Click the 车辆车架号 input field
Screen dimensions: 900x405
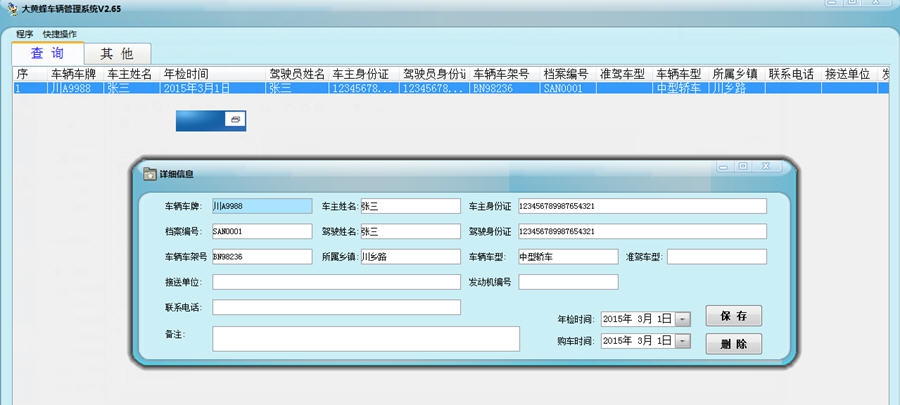coord(262,256)
